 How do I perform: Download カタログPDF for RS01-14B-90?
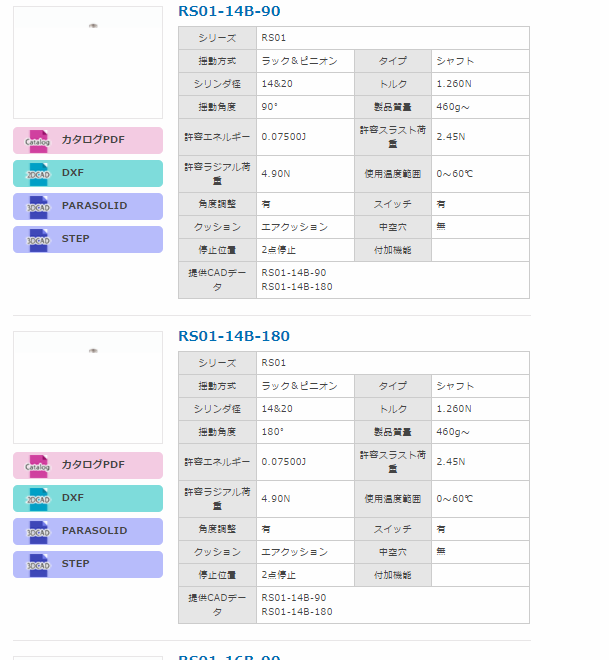click(x=88, y=140)
